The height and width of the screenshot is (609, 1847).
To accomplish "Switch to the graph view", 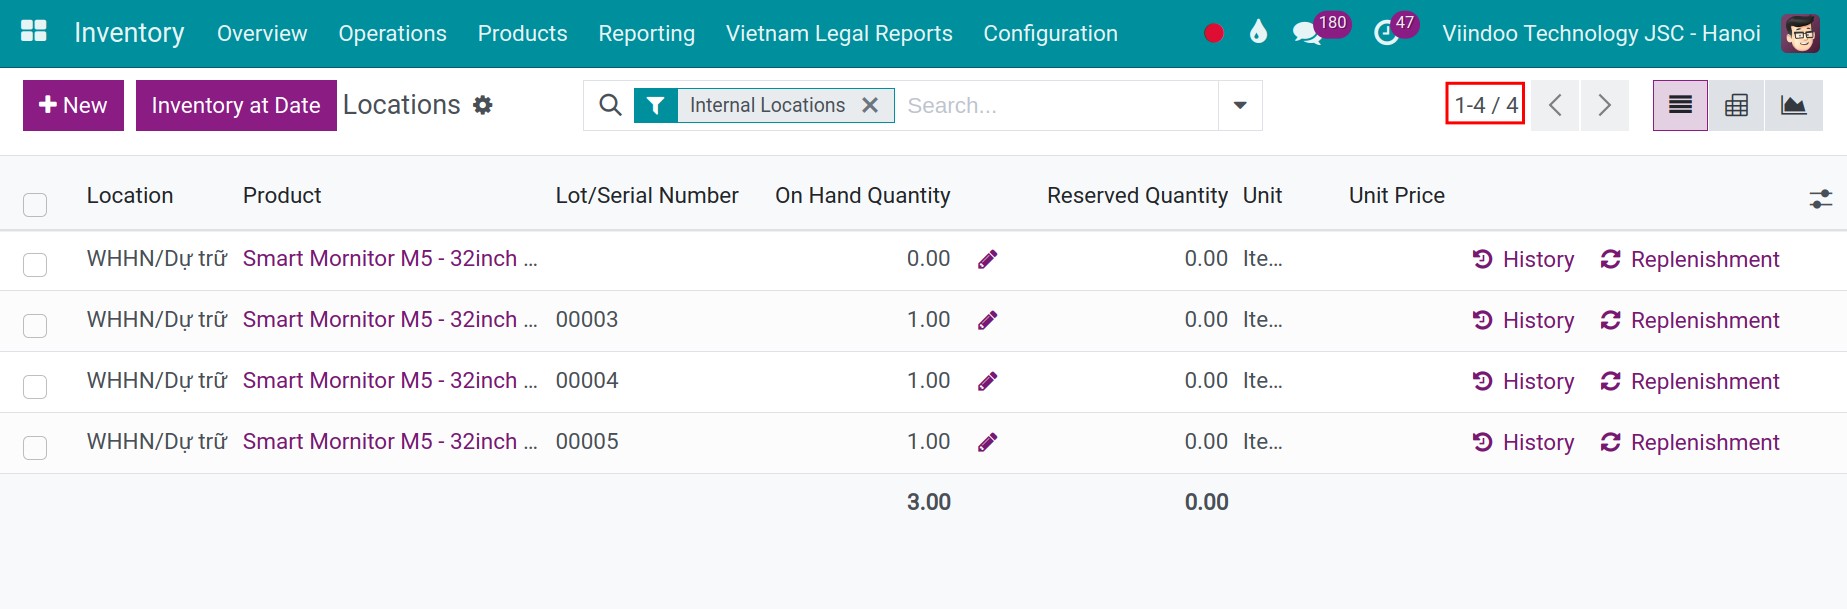I will pos(1794,105).
